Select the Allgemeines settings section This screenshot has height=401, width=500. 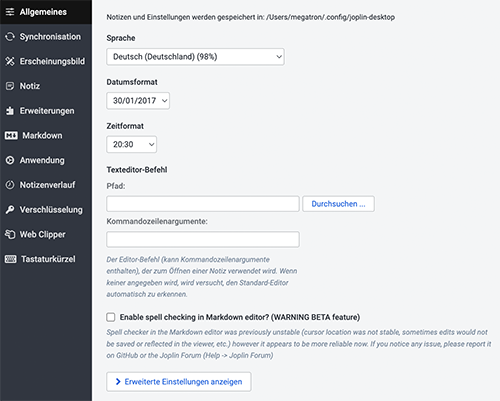[46, 12]
